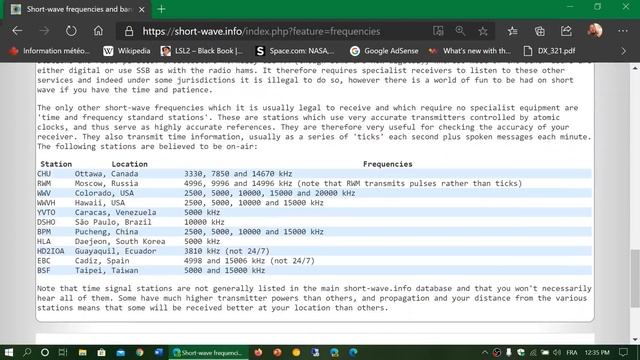Open the notification action center
Image resolution: width=640 pixels, height=360 pixels.
[623, 352]
